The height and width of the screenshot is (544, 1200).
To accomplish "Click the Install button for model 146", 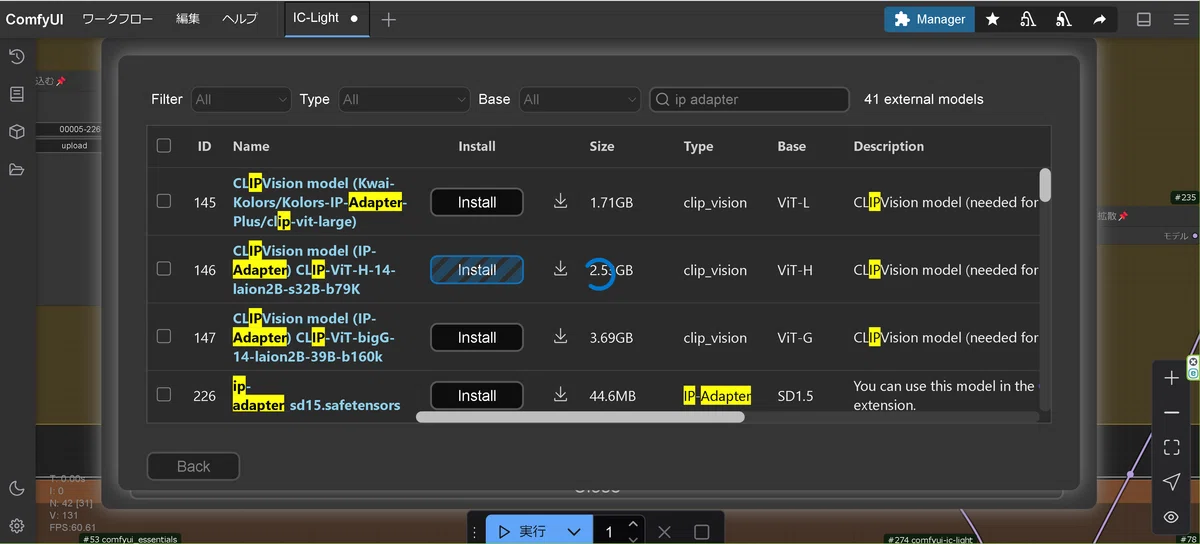I will click(x=477, y=270).
